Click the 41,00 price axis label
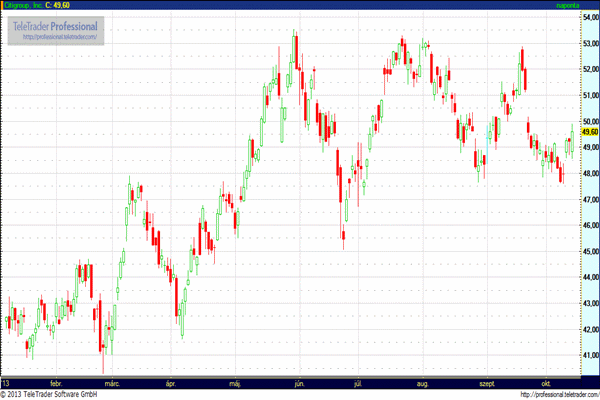600x400 pixels. pos(588,355)
